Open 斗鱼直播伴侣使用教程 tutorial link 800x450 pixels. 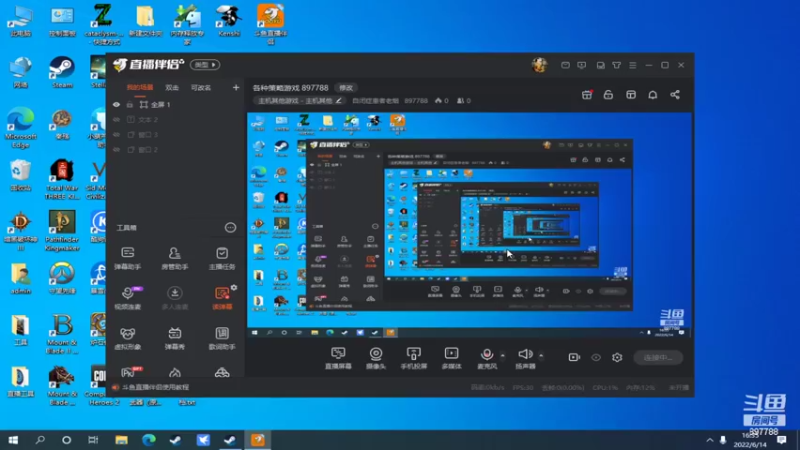(155, 387)
